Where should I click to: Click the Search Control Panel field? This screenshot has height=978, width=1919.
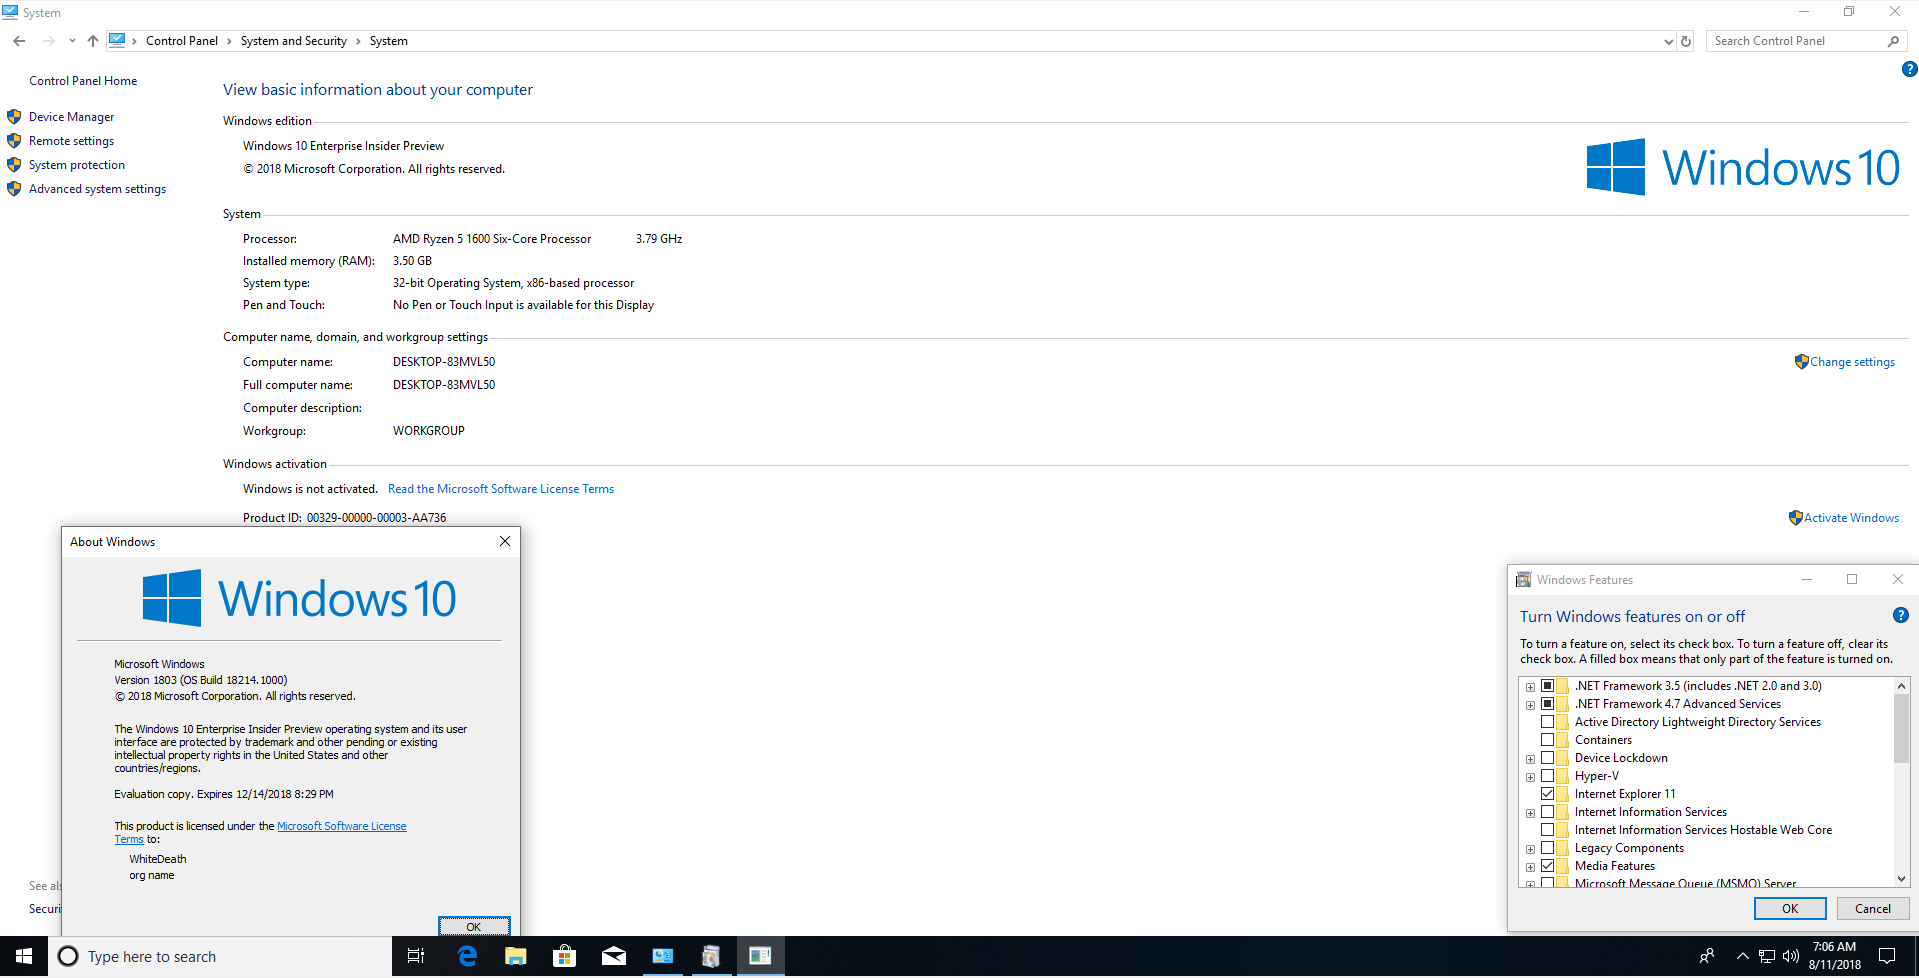pyautogui.click(x=1795, y=41)
